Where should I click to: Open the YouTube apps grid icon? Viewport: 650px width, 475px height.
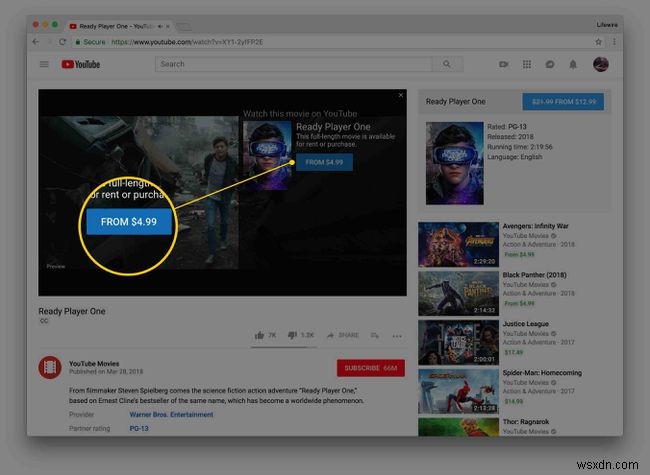pos(527,64)
